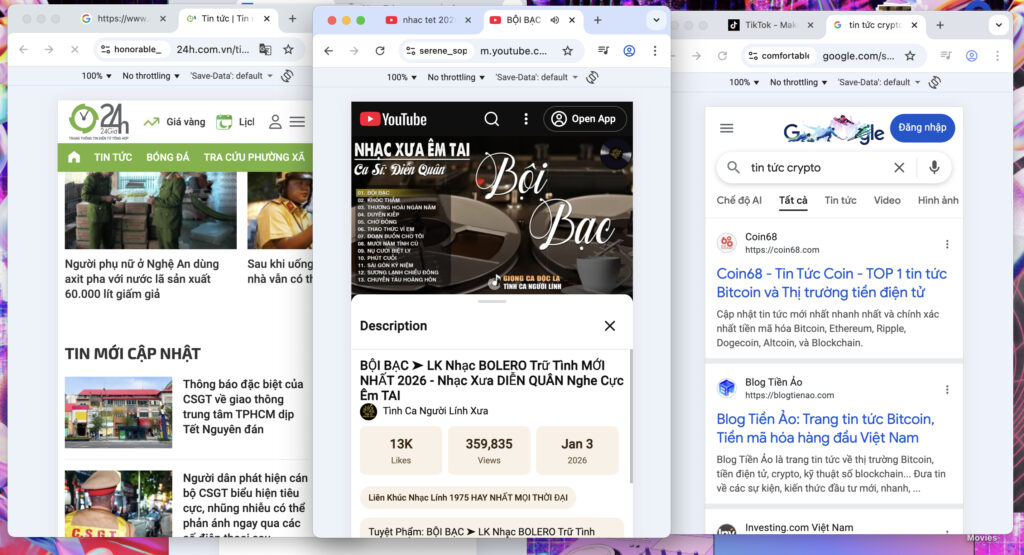Viewport: 1024px width, 555px height.
Task: Open the Google hamburger menu
Action: click(727, 128)
